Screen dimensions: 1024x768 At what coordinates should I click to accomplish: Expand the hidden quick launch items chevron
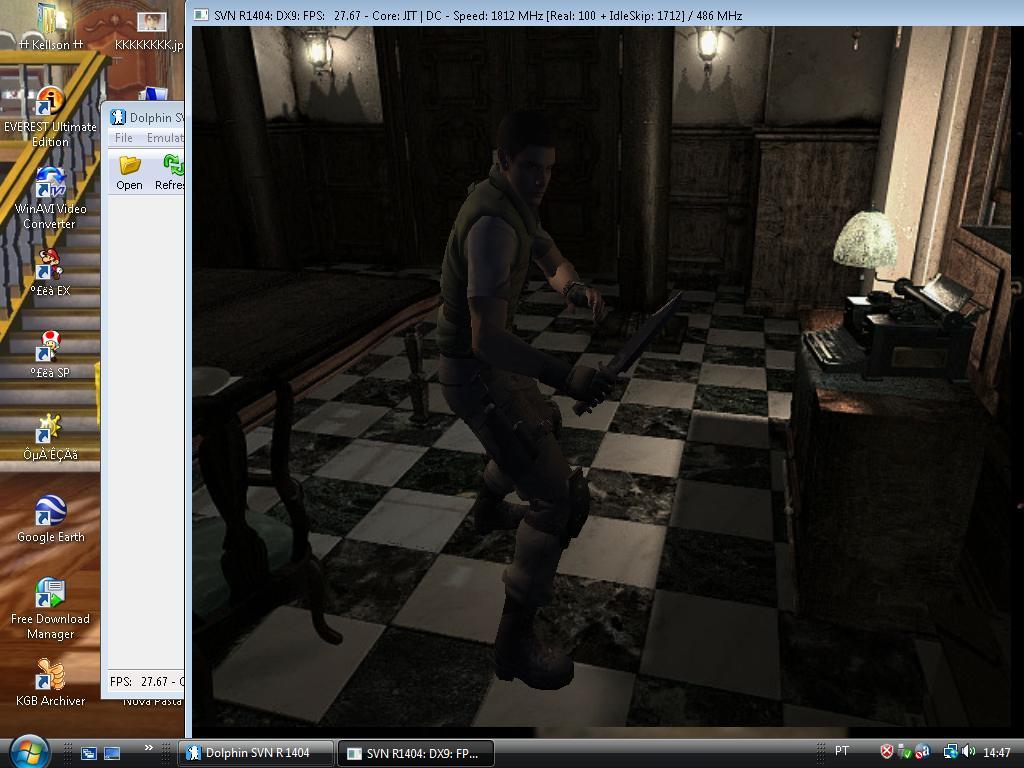(148, 748)
